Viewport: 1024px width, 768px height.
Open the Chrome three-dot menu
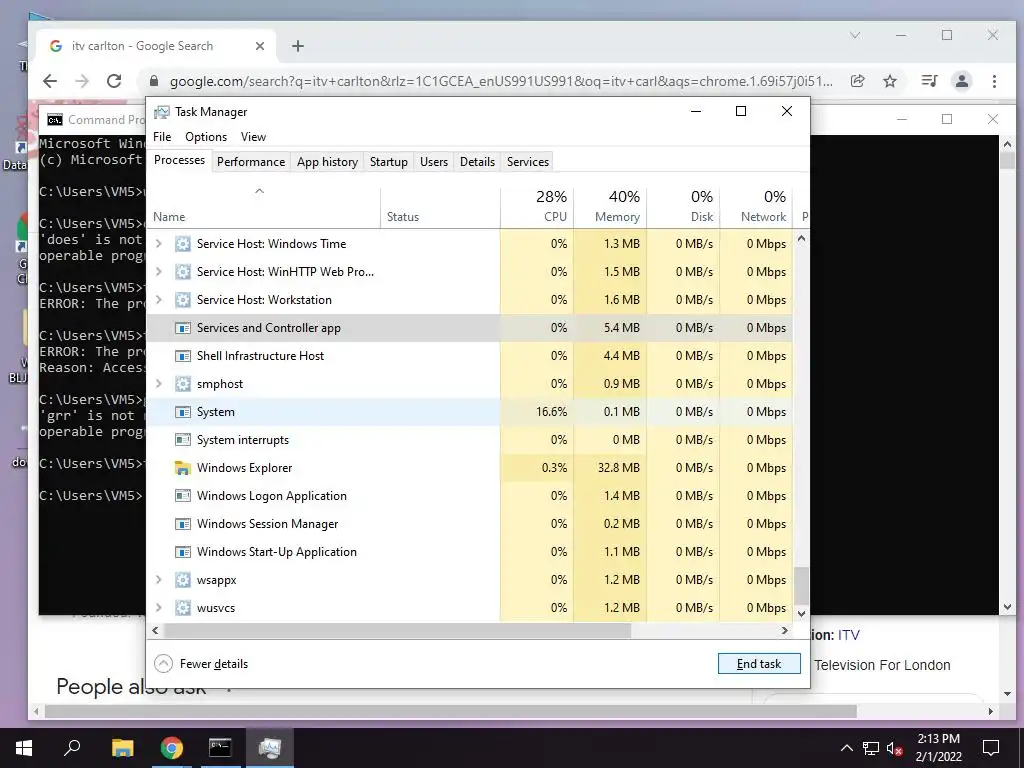(x=994, y=81)
